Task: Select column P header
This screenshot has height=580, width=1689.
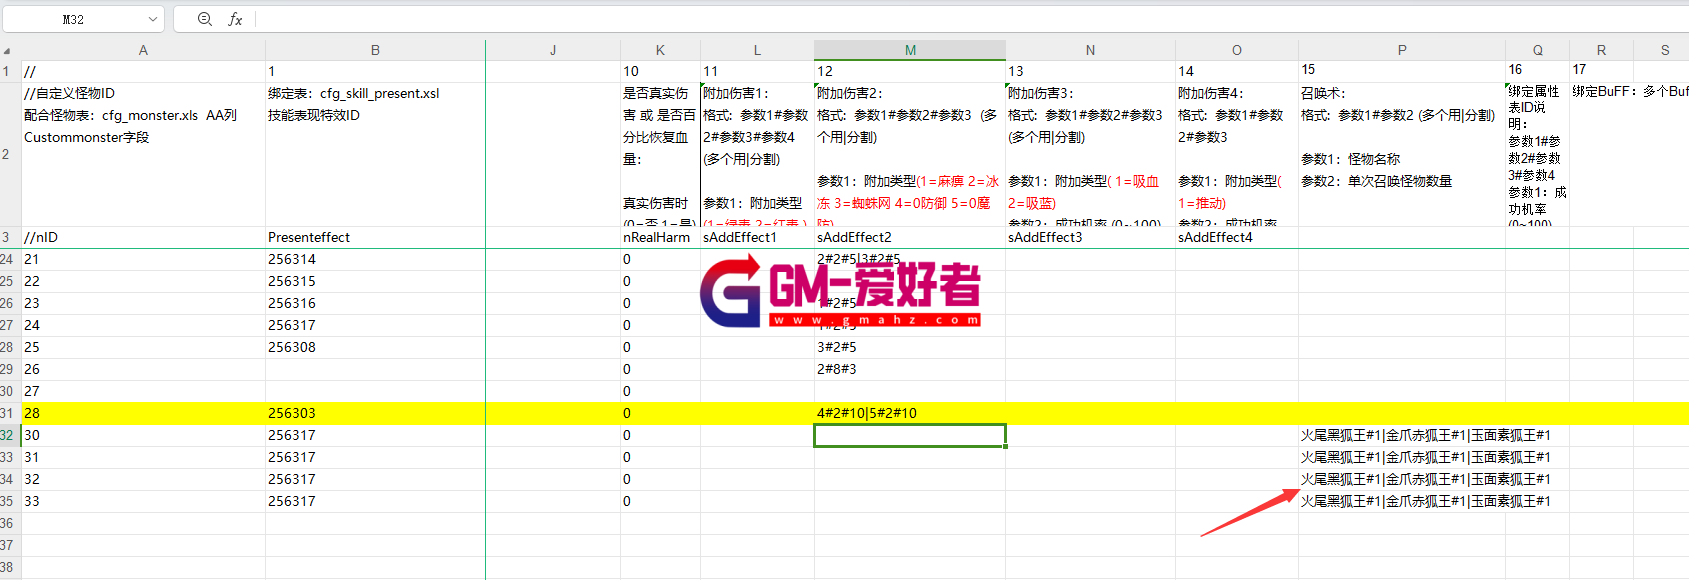Action: click(1402, 50)
